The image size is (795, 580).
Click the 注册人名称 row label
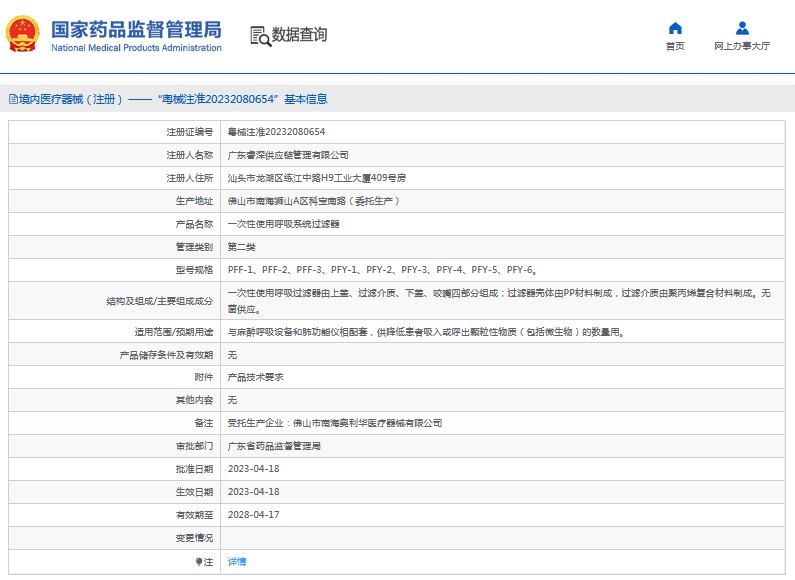click(190, 155)
